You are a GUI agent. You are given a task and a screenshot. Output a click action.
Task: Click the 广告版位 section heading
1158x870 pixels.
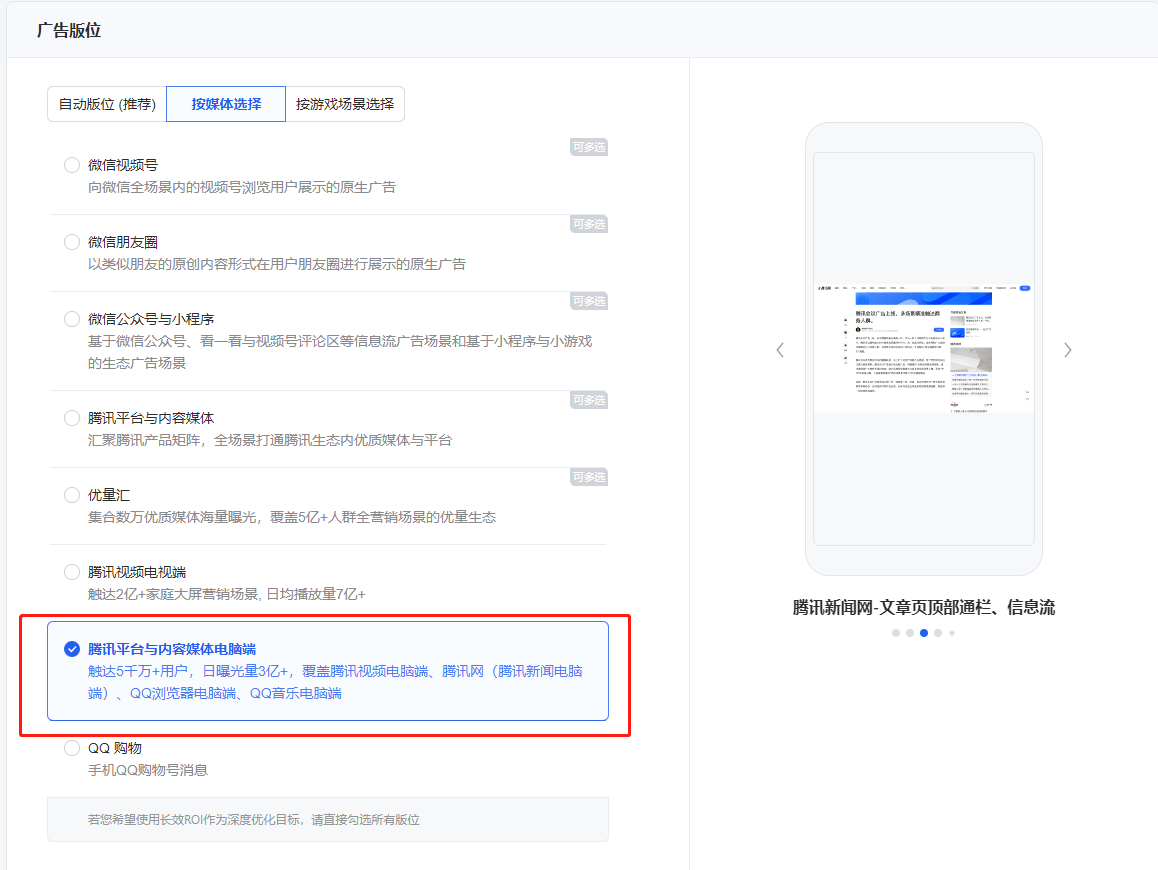point(69,30)
